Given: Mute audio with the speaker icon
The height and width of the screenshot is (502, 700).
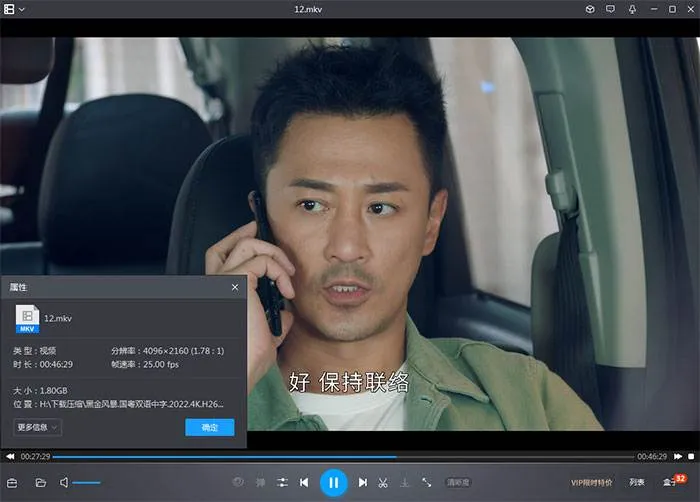Looking at the screenshot, I should click(x=64, y=482).
